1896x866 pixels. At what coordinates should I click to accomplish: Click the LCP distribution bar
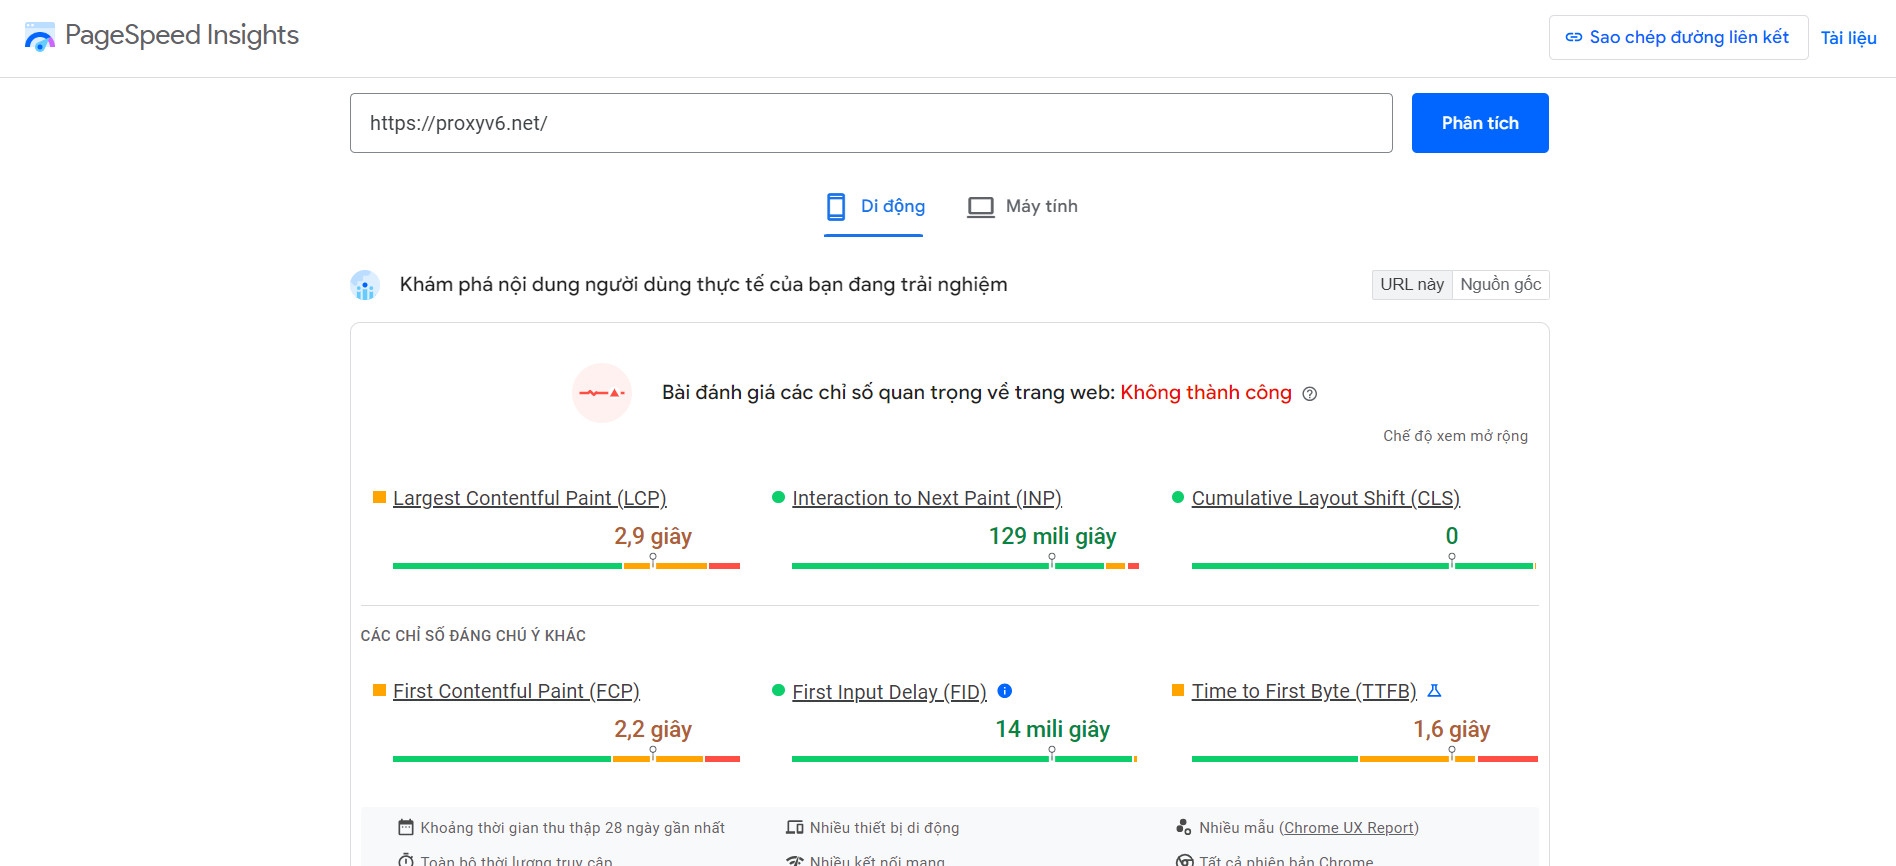coord(566,566)
